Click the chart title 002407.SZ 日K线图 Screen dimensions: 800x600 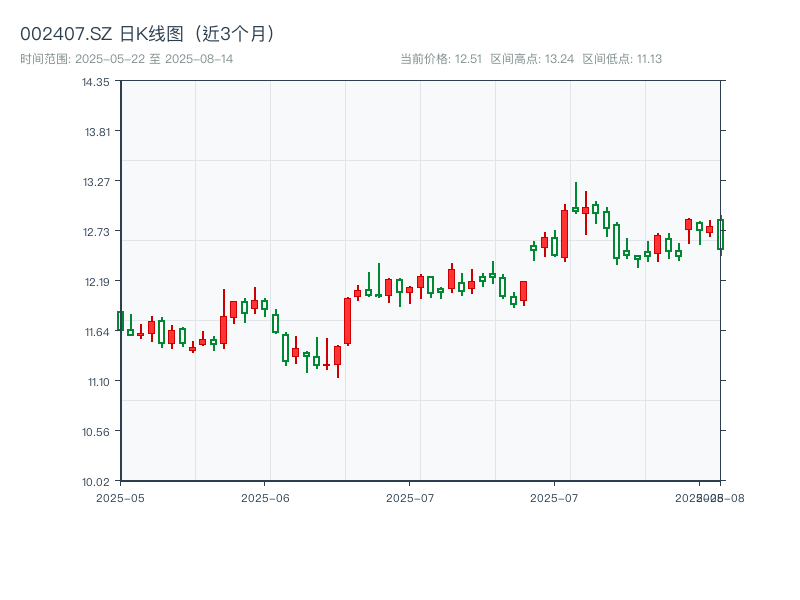[x=148, y=33]
